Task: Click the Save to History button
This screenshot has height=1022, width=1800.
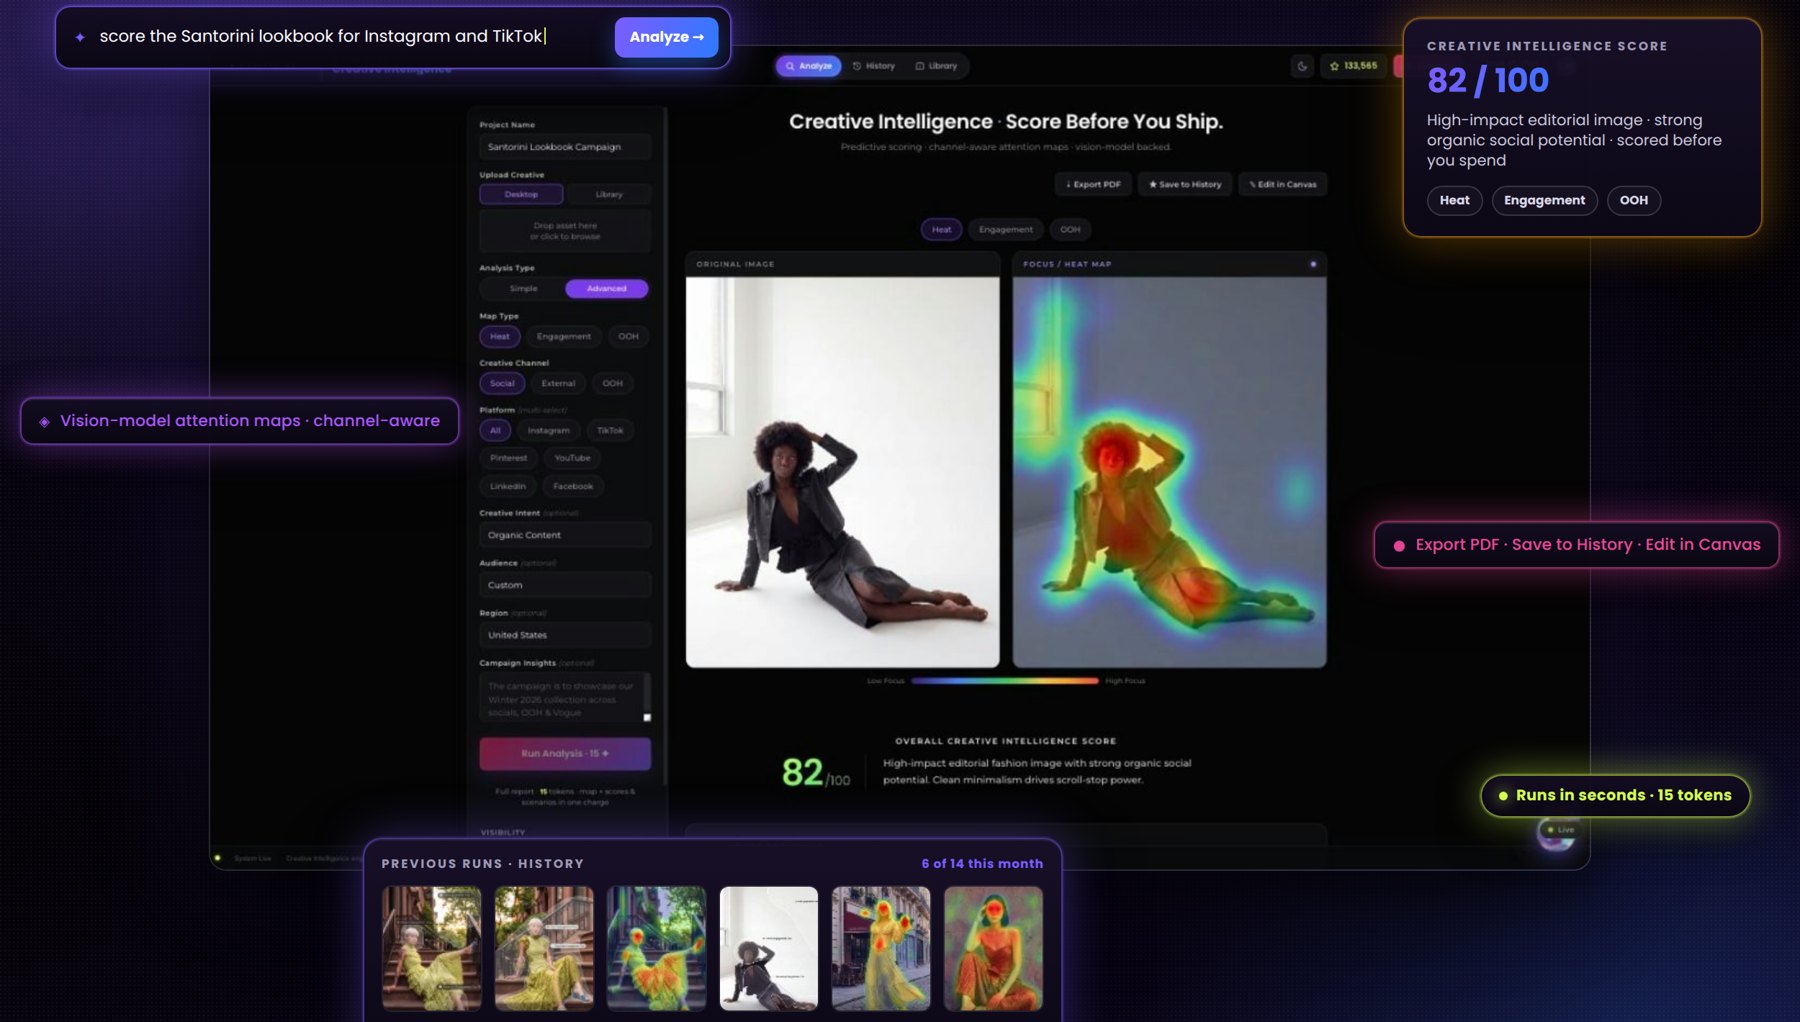Action: tap(1185, 184)
